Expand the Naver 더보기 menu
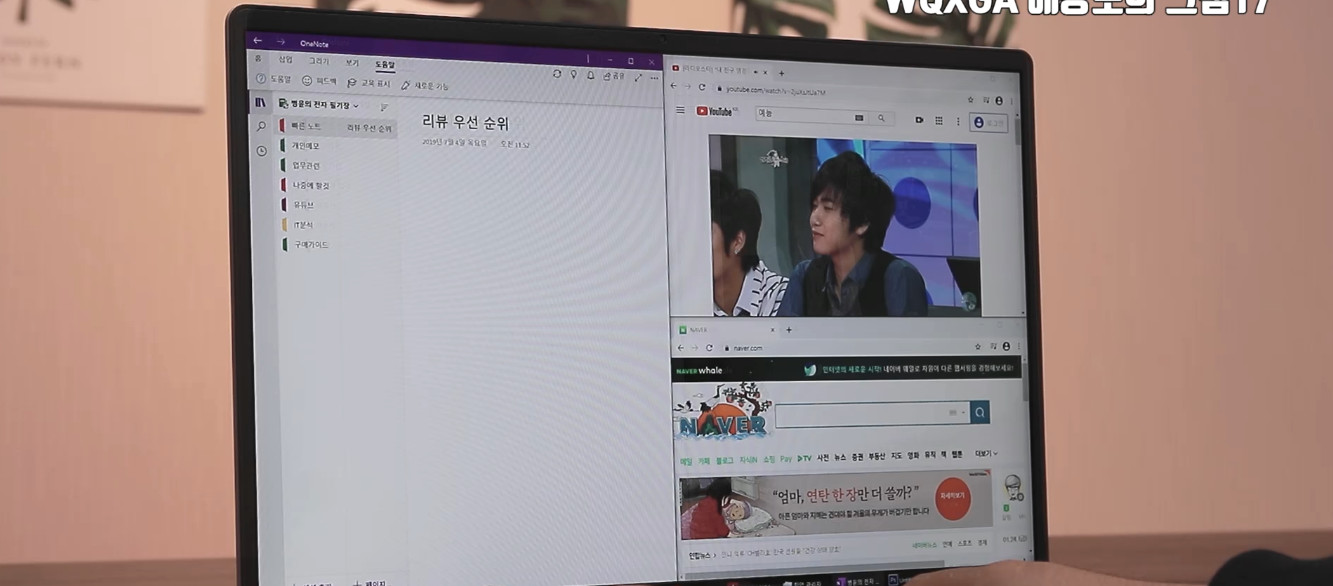This screenshot has width=1333, height=586. coord(986,454)
